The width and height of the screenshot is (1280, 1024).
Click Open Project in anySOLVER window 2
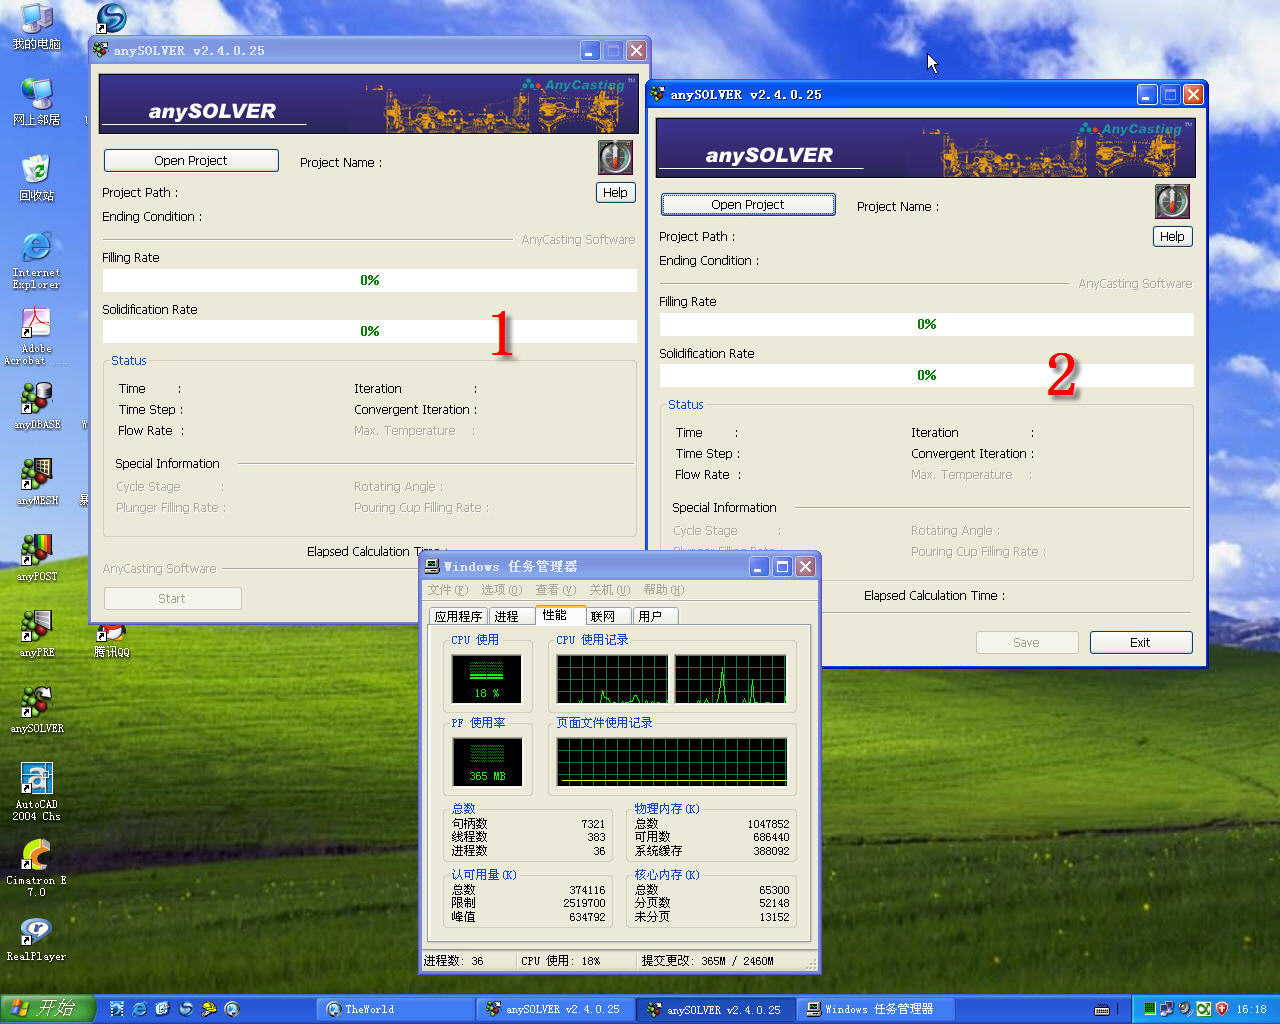(x=748, y=204)
